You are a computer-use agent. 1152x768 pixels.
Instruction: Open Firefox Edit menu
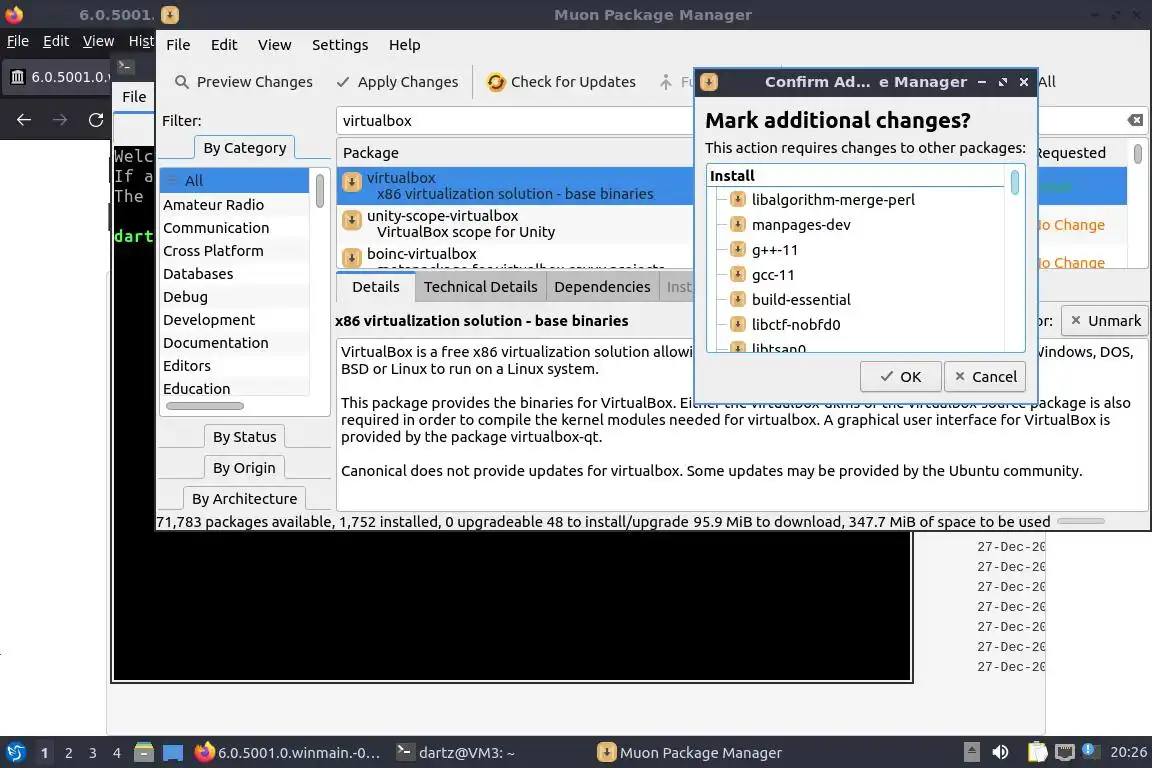56,41
